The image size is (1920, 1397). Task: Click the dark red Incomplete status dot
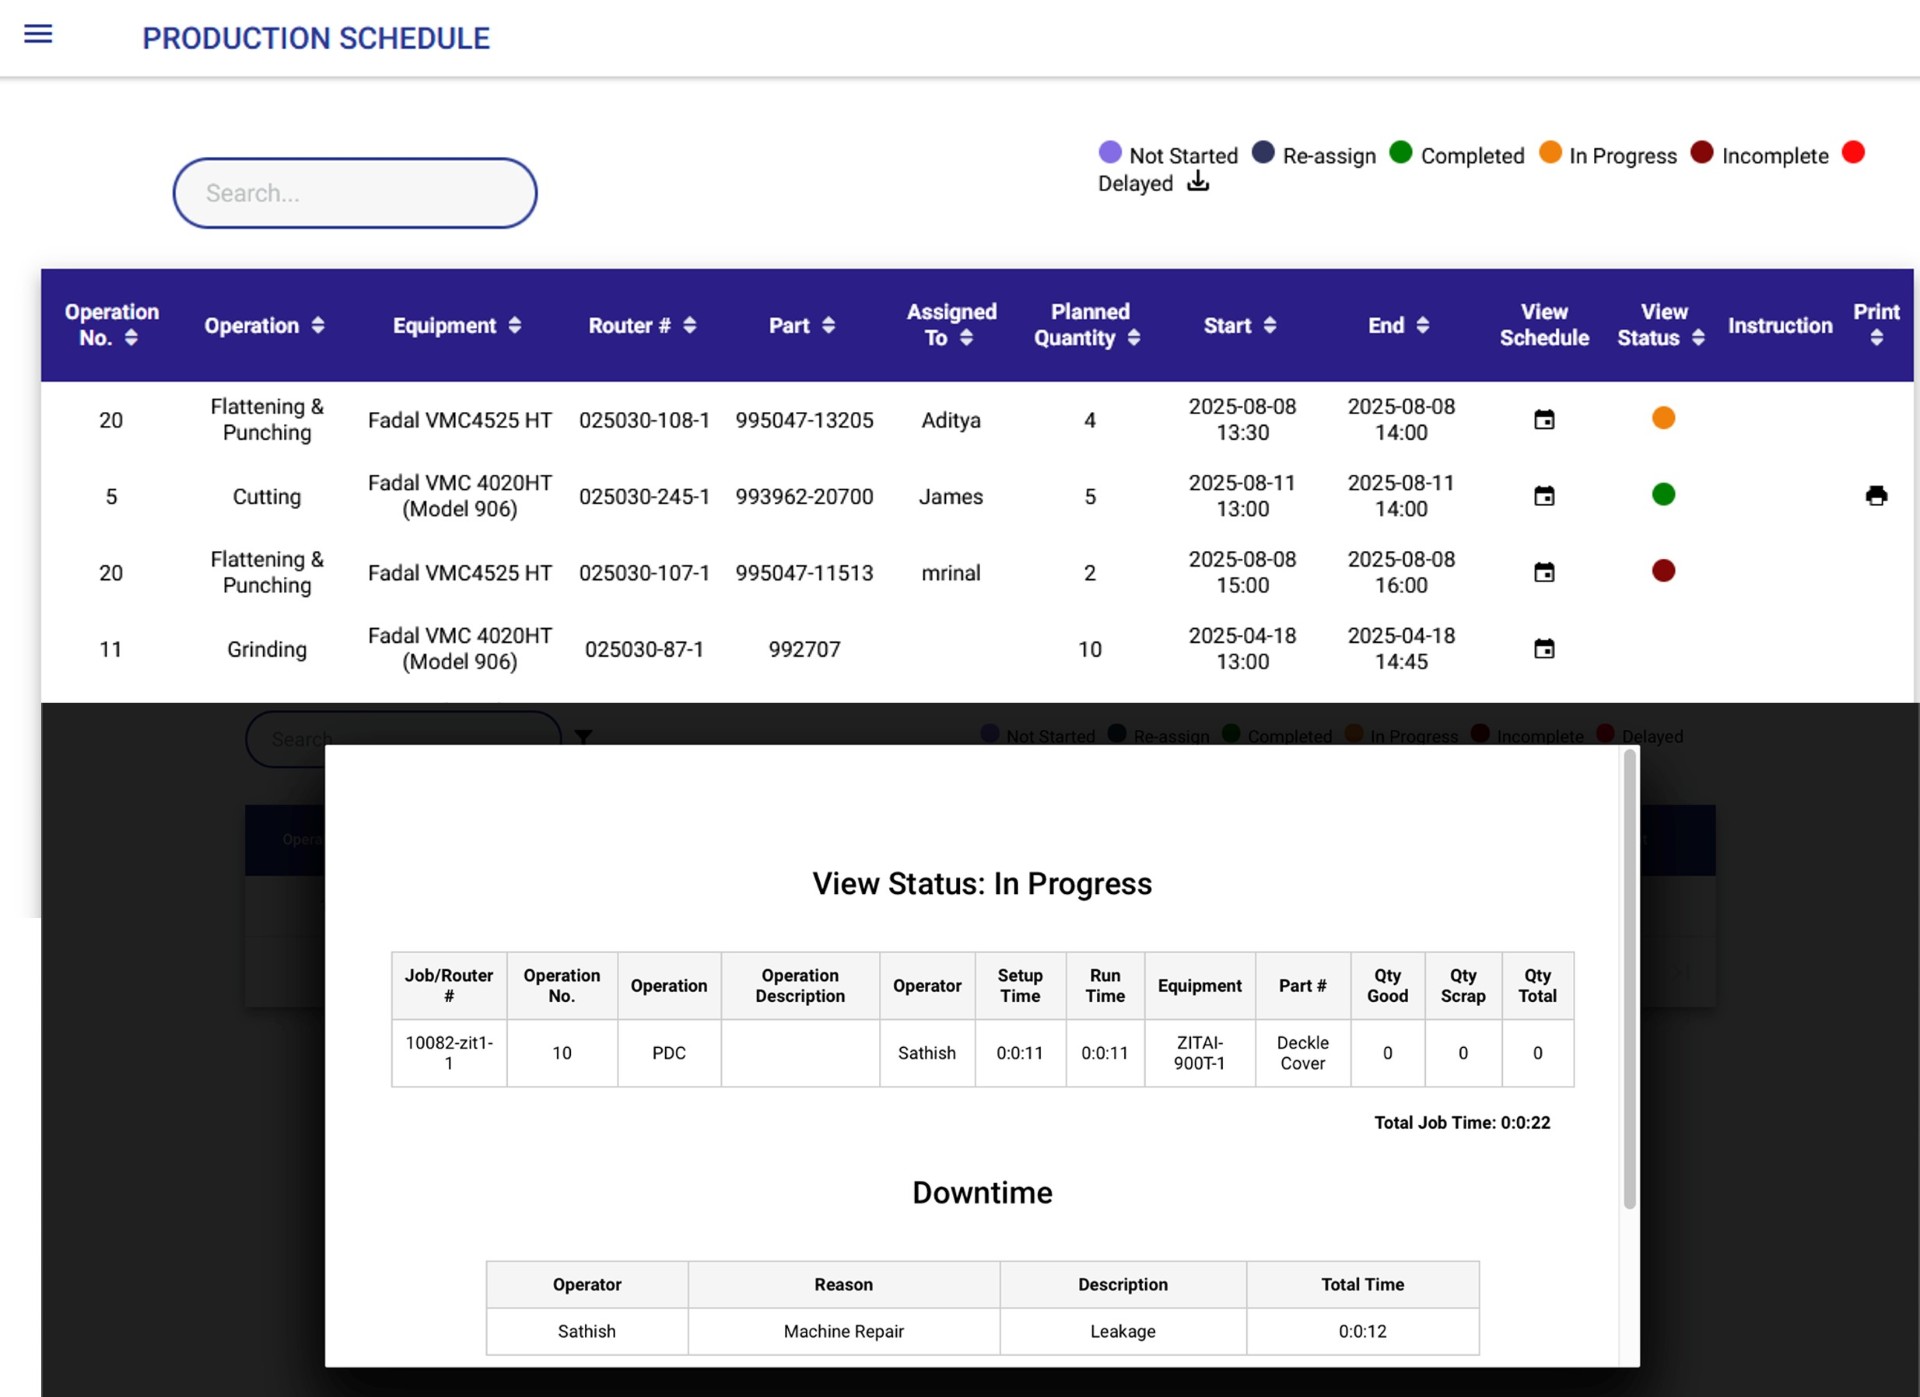pyautogui.click(x=1663, y=571)
